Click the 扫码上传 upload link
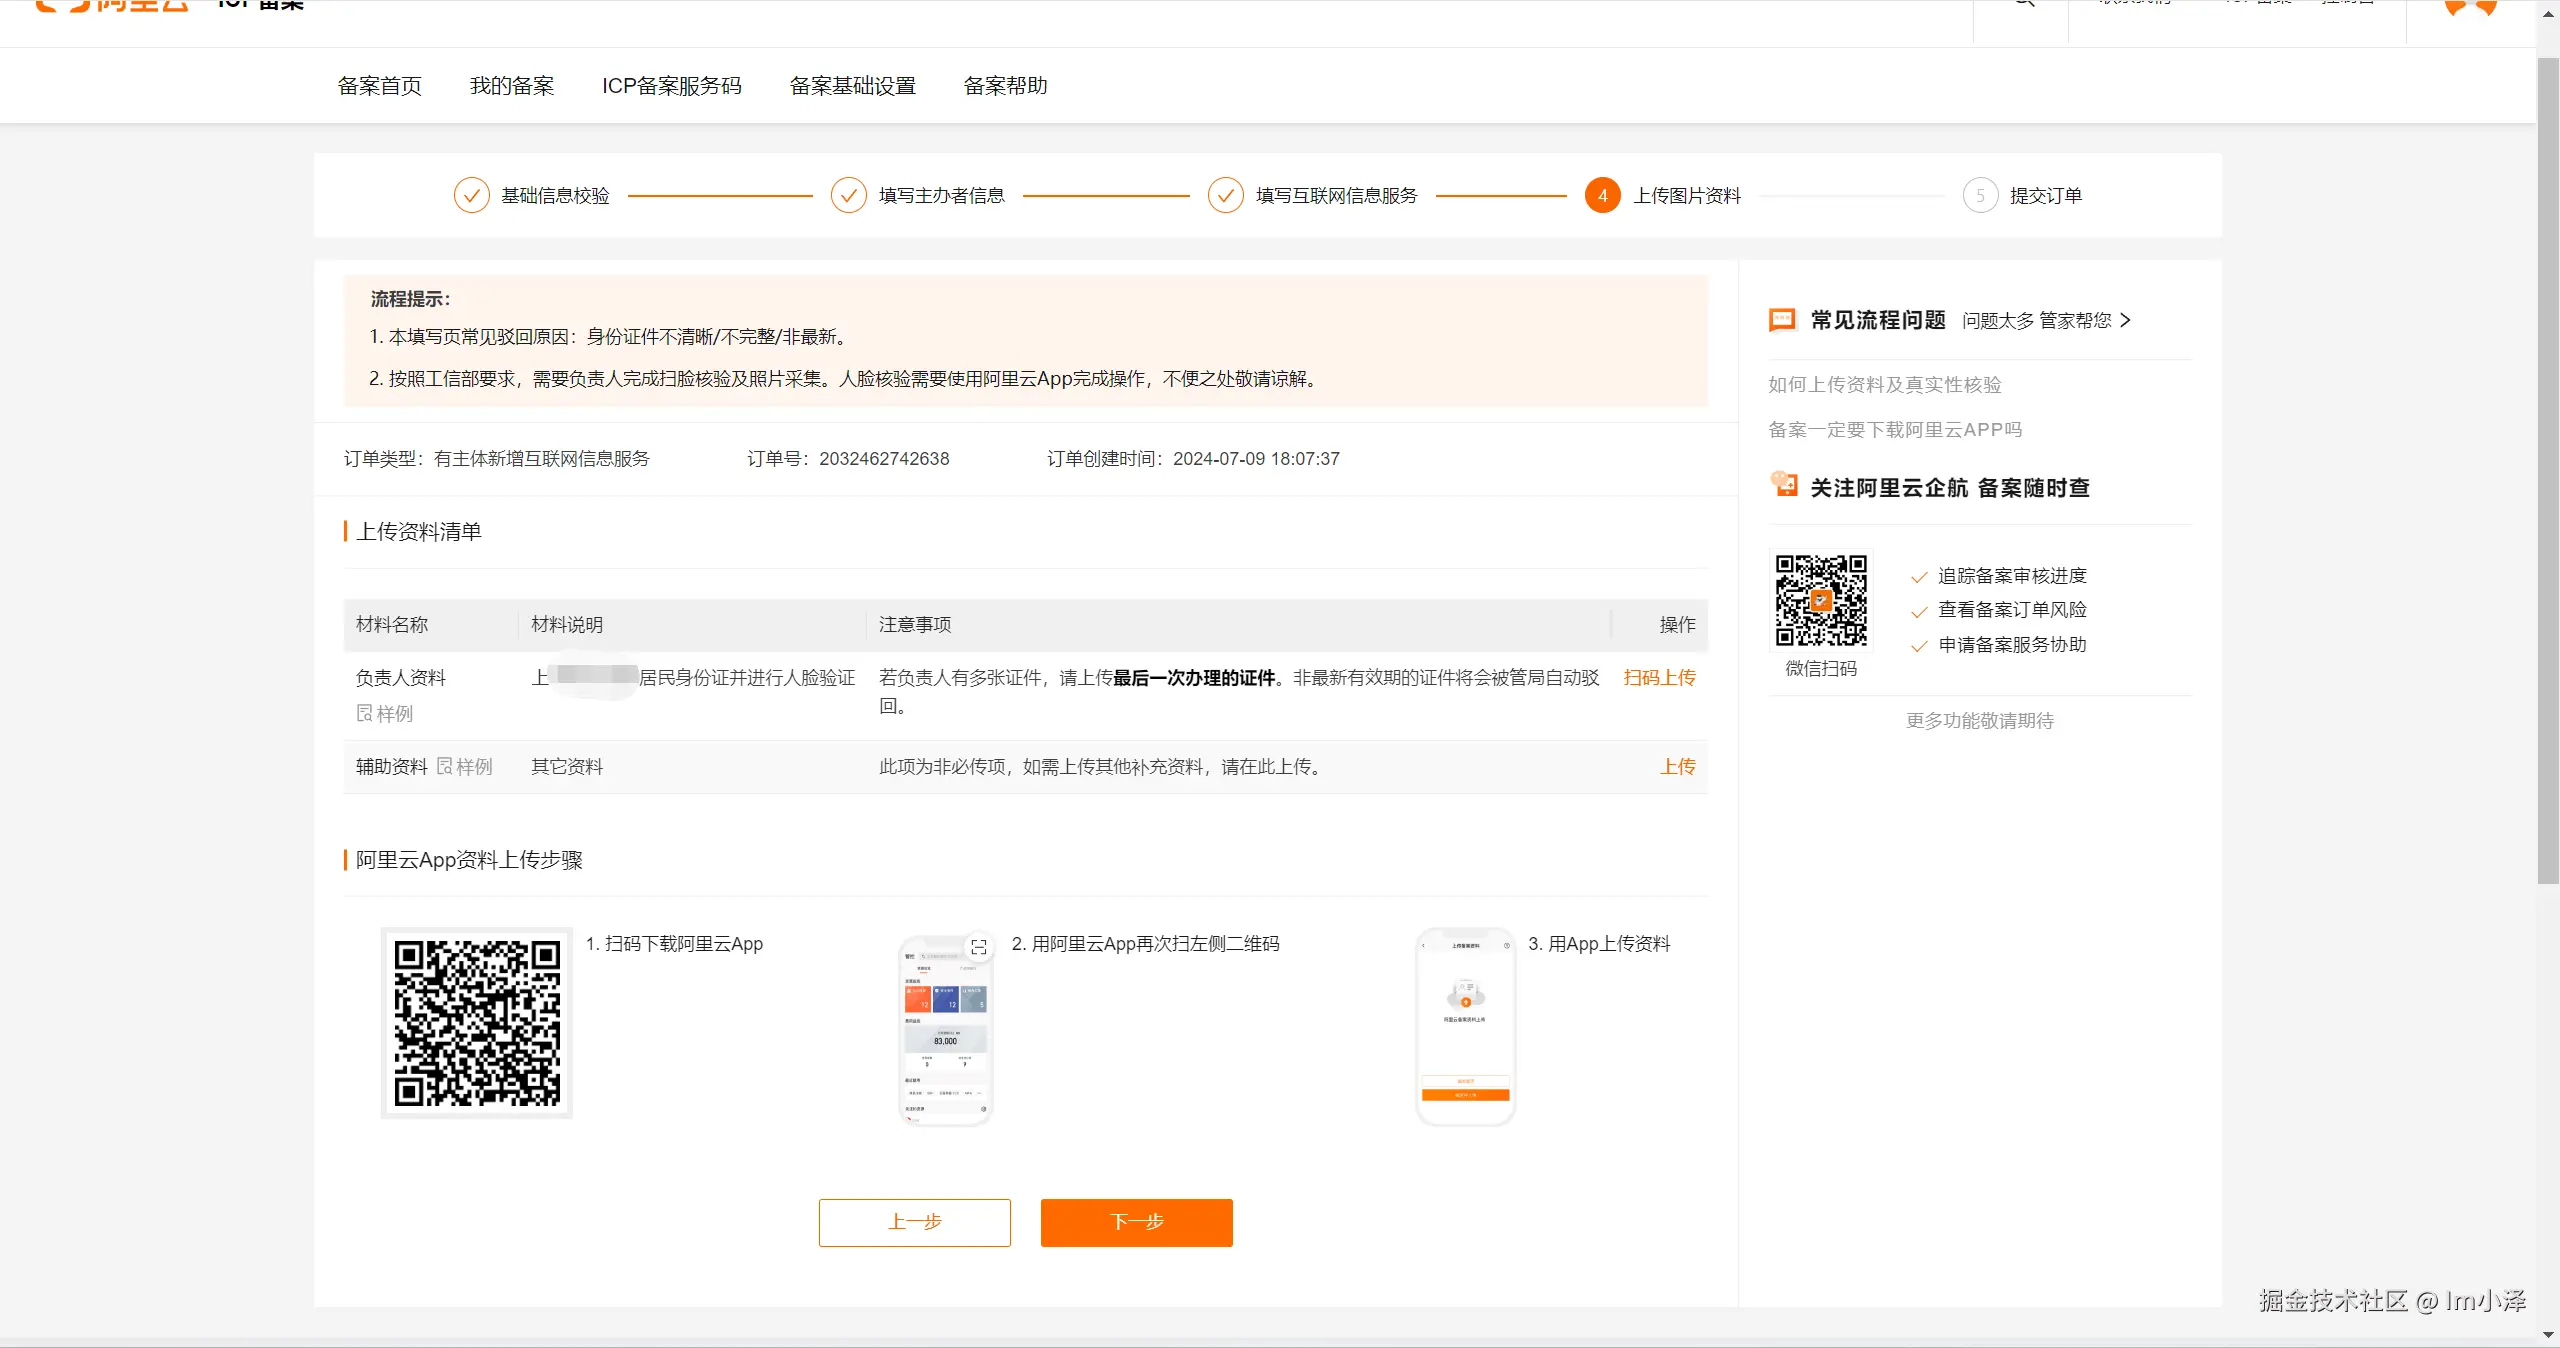Image resolution: width=2560 pixels, height=1348 pixels. 1659,677
